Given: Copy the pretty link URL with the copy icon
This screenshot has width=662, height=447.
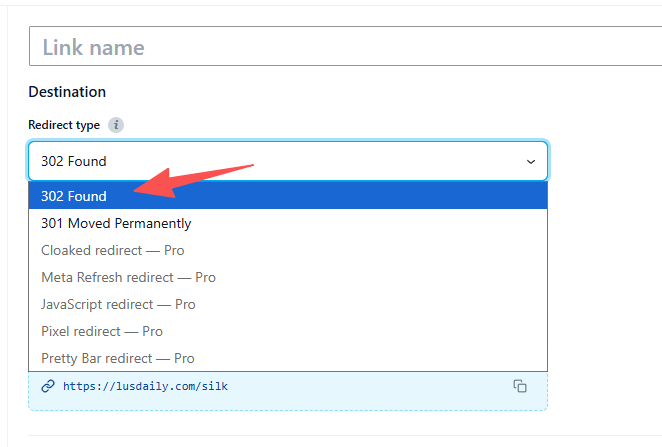Looking at the screenshot, I should pyautogui.click(x=520, y=386).
